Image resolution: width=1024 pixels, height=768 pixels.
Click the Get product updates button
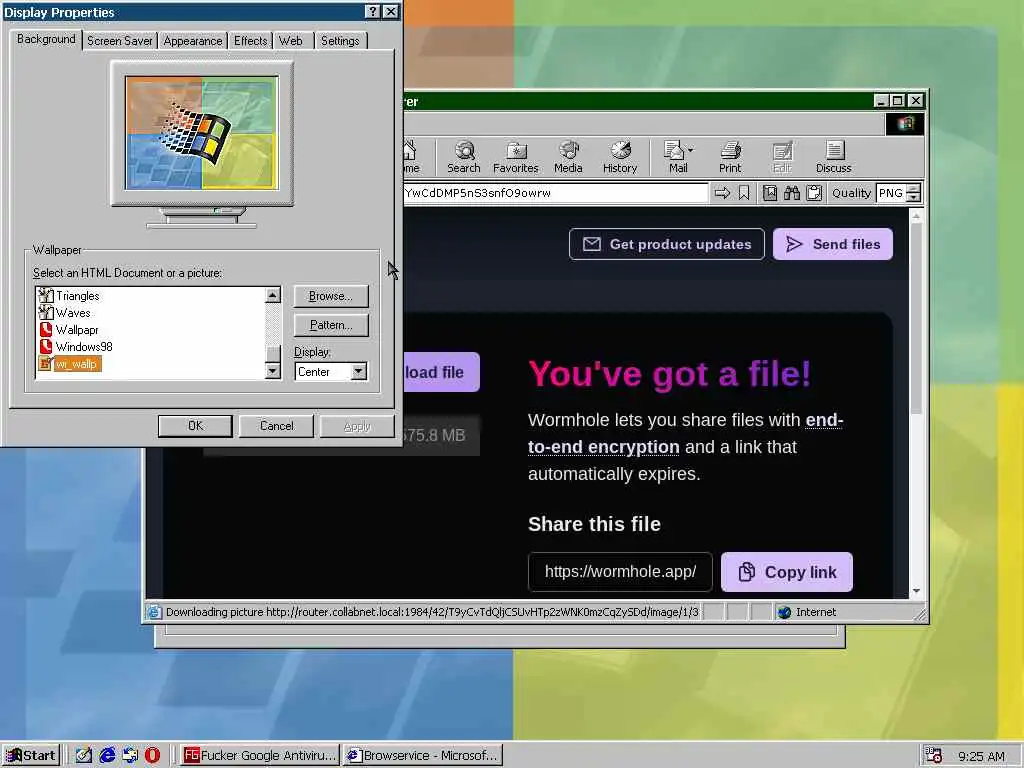coord(667,244)
